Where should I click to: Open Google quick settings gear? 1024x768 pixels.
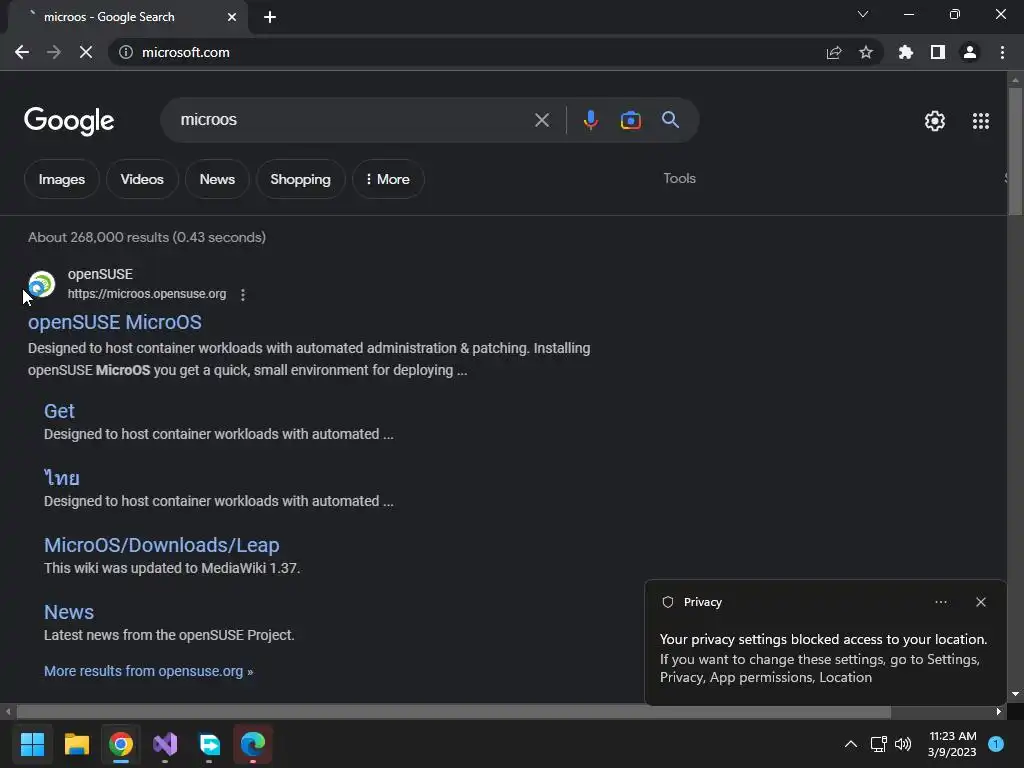935,121
